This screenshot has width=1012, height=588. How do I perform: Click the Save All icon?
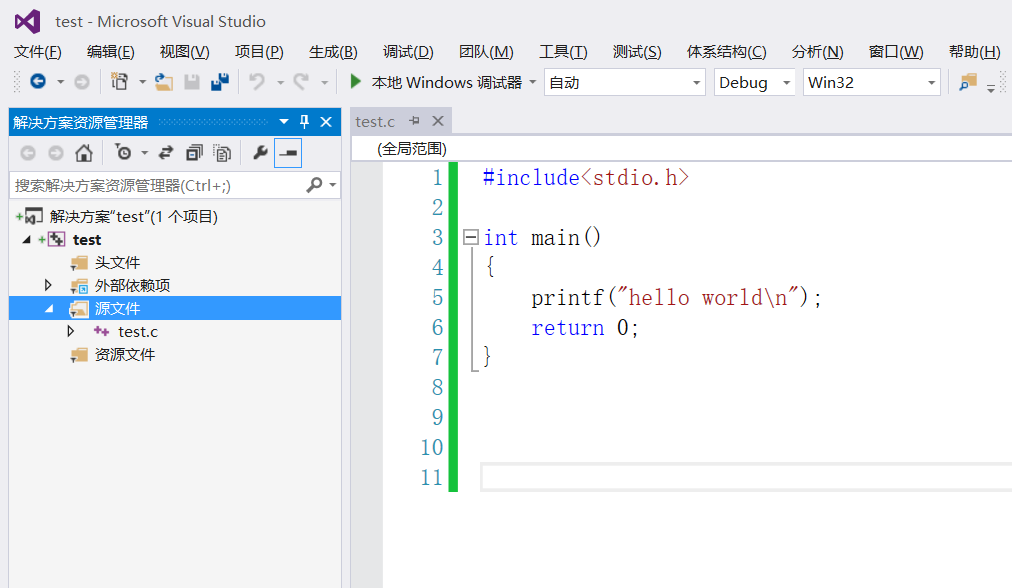pos(220,82)
